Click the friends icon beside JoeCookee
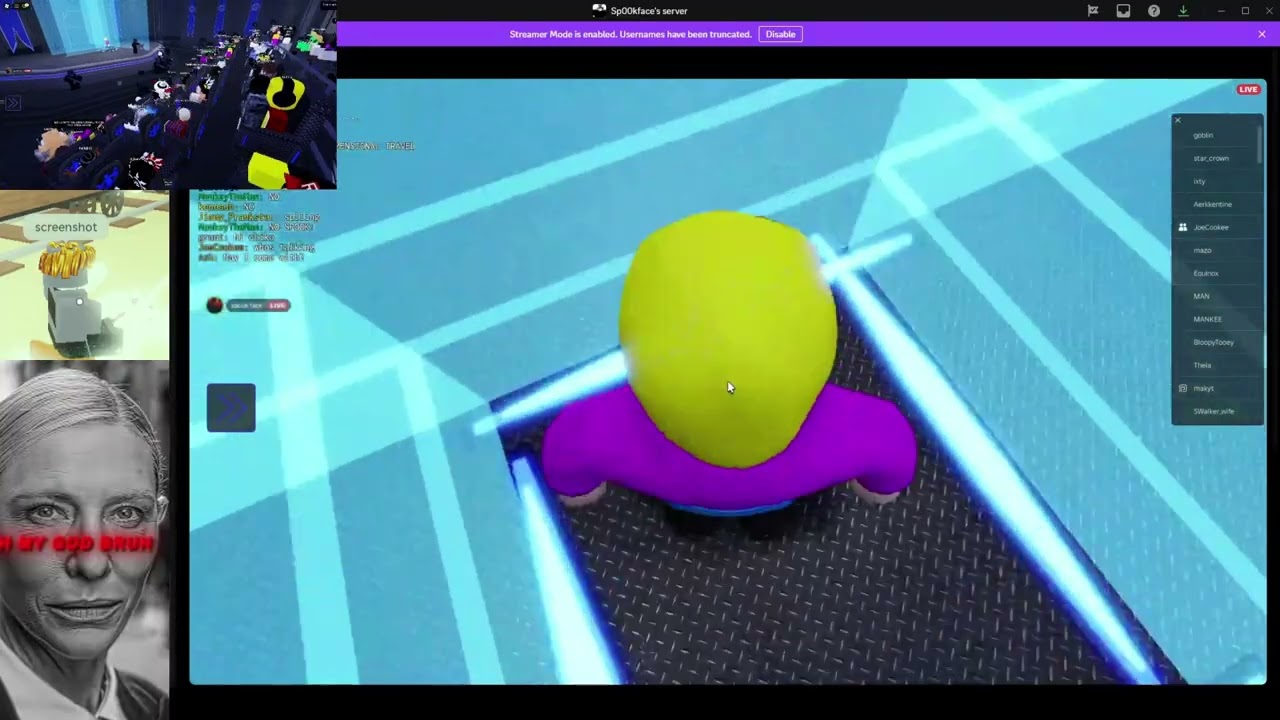Image resolution: width=1280 pixels, height=720 pixels. point(1182,227)
